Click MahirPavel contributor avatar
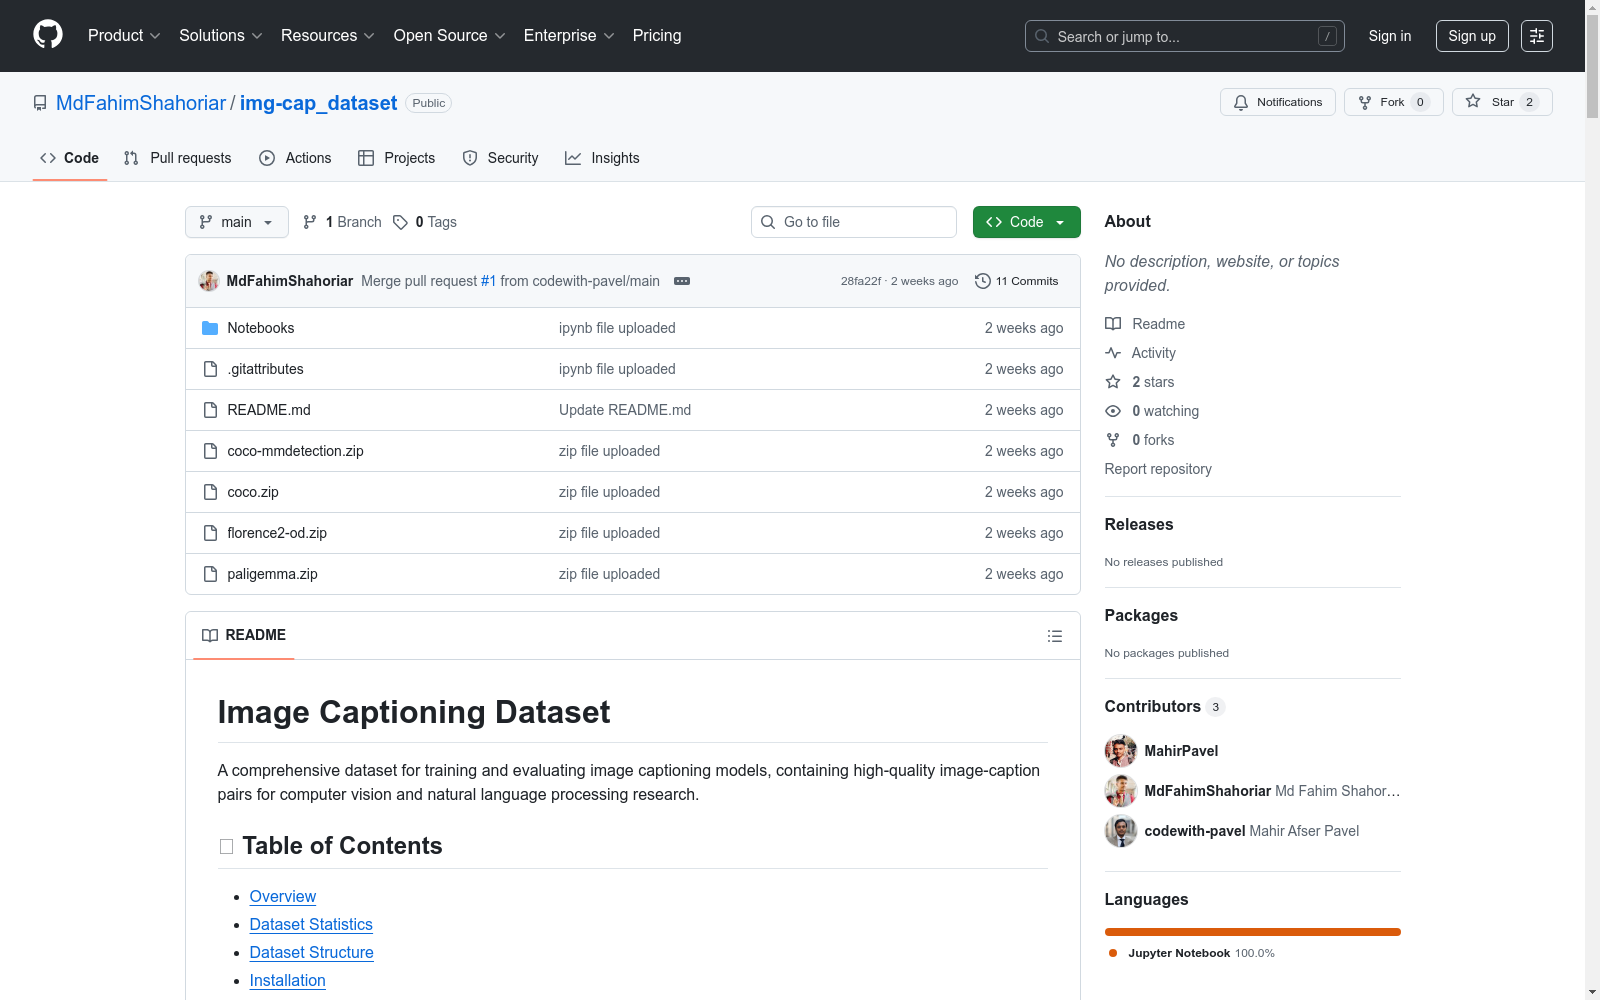 [x=1121, y=751]
